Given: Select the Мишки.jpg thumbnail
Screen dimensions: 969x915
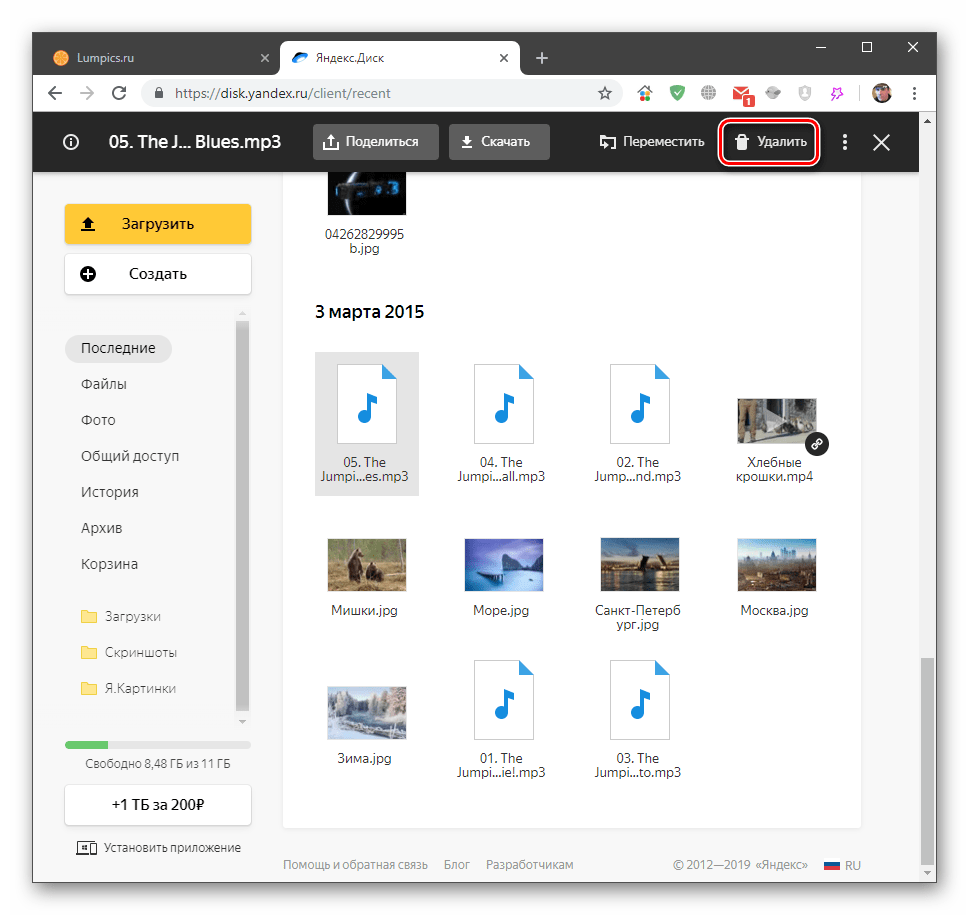Looking at the screenshot, I should click(366, 565).
